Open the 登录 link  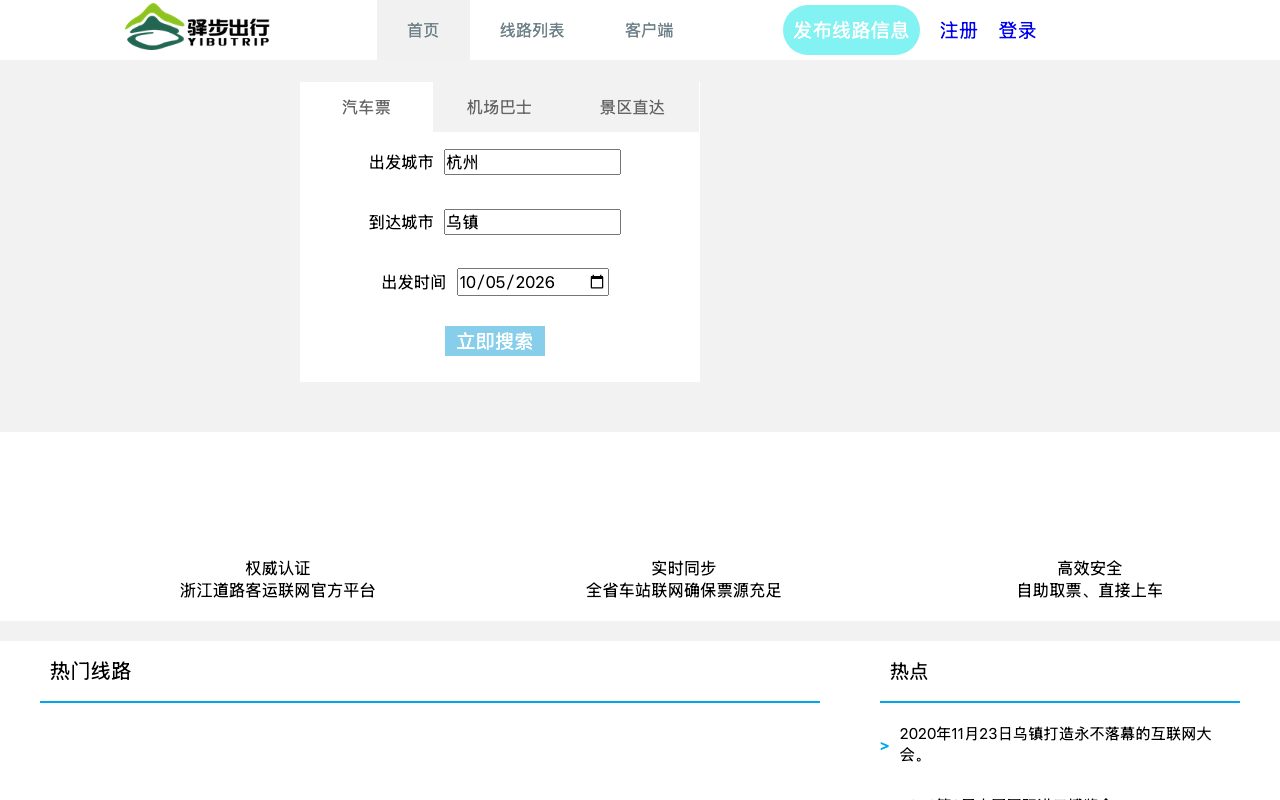click(x=1017, y=30)
